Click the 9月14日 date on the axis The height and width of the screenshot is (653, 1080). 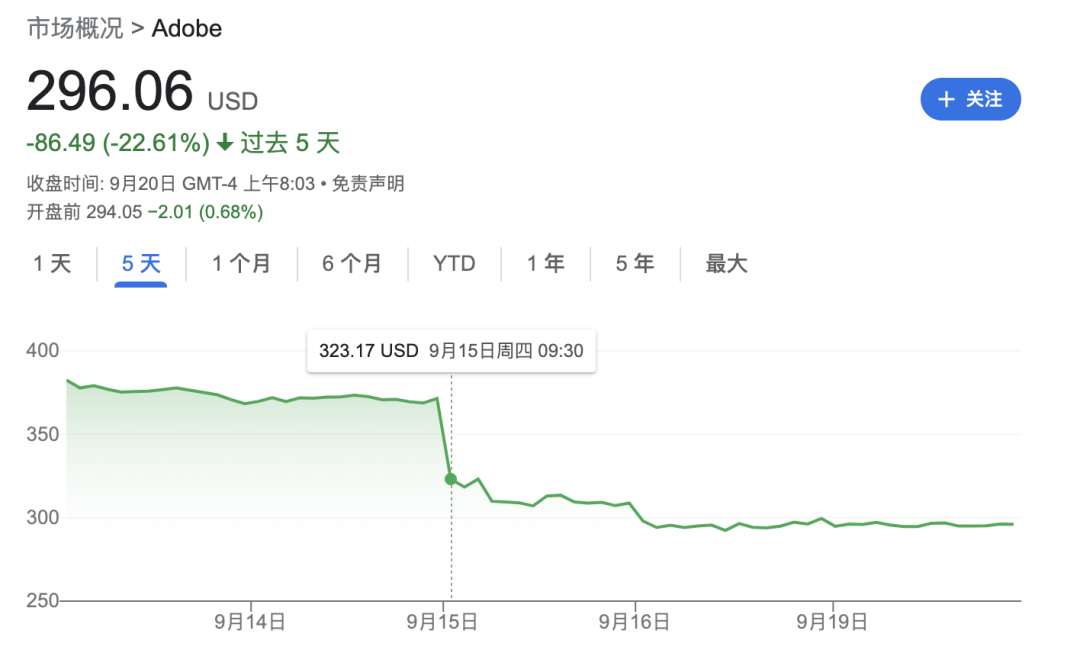point(249,622)
